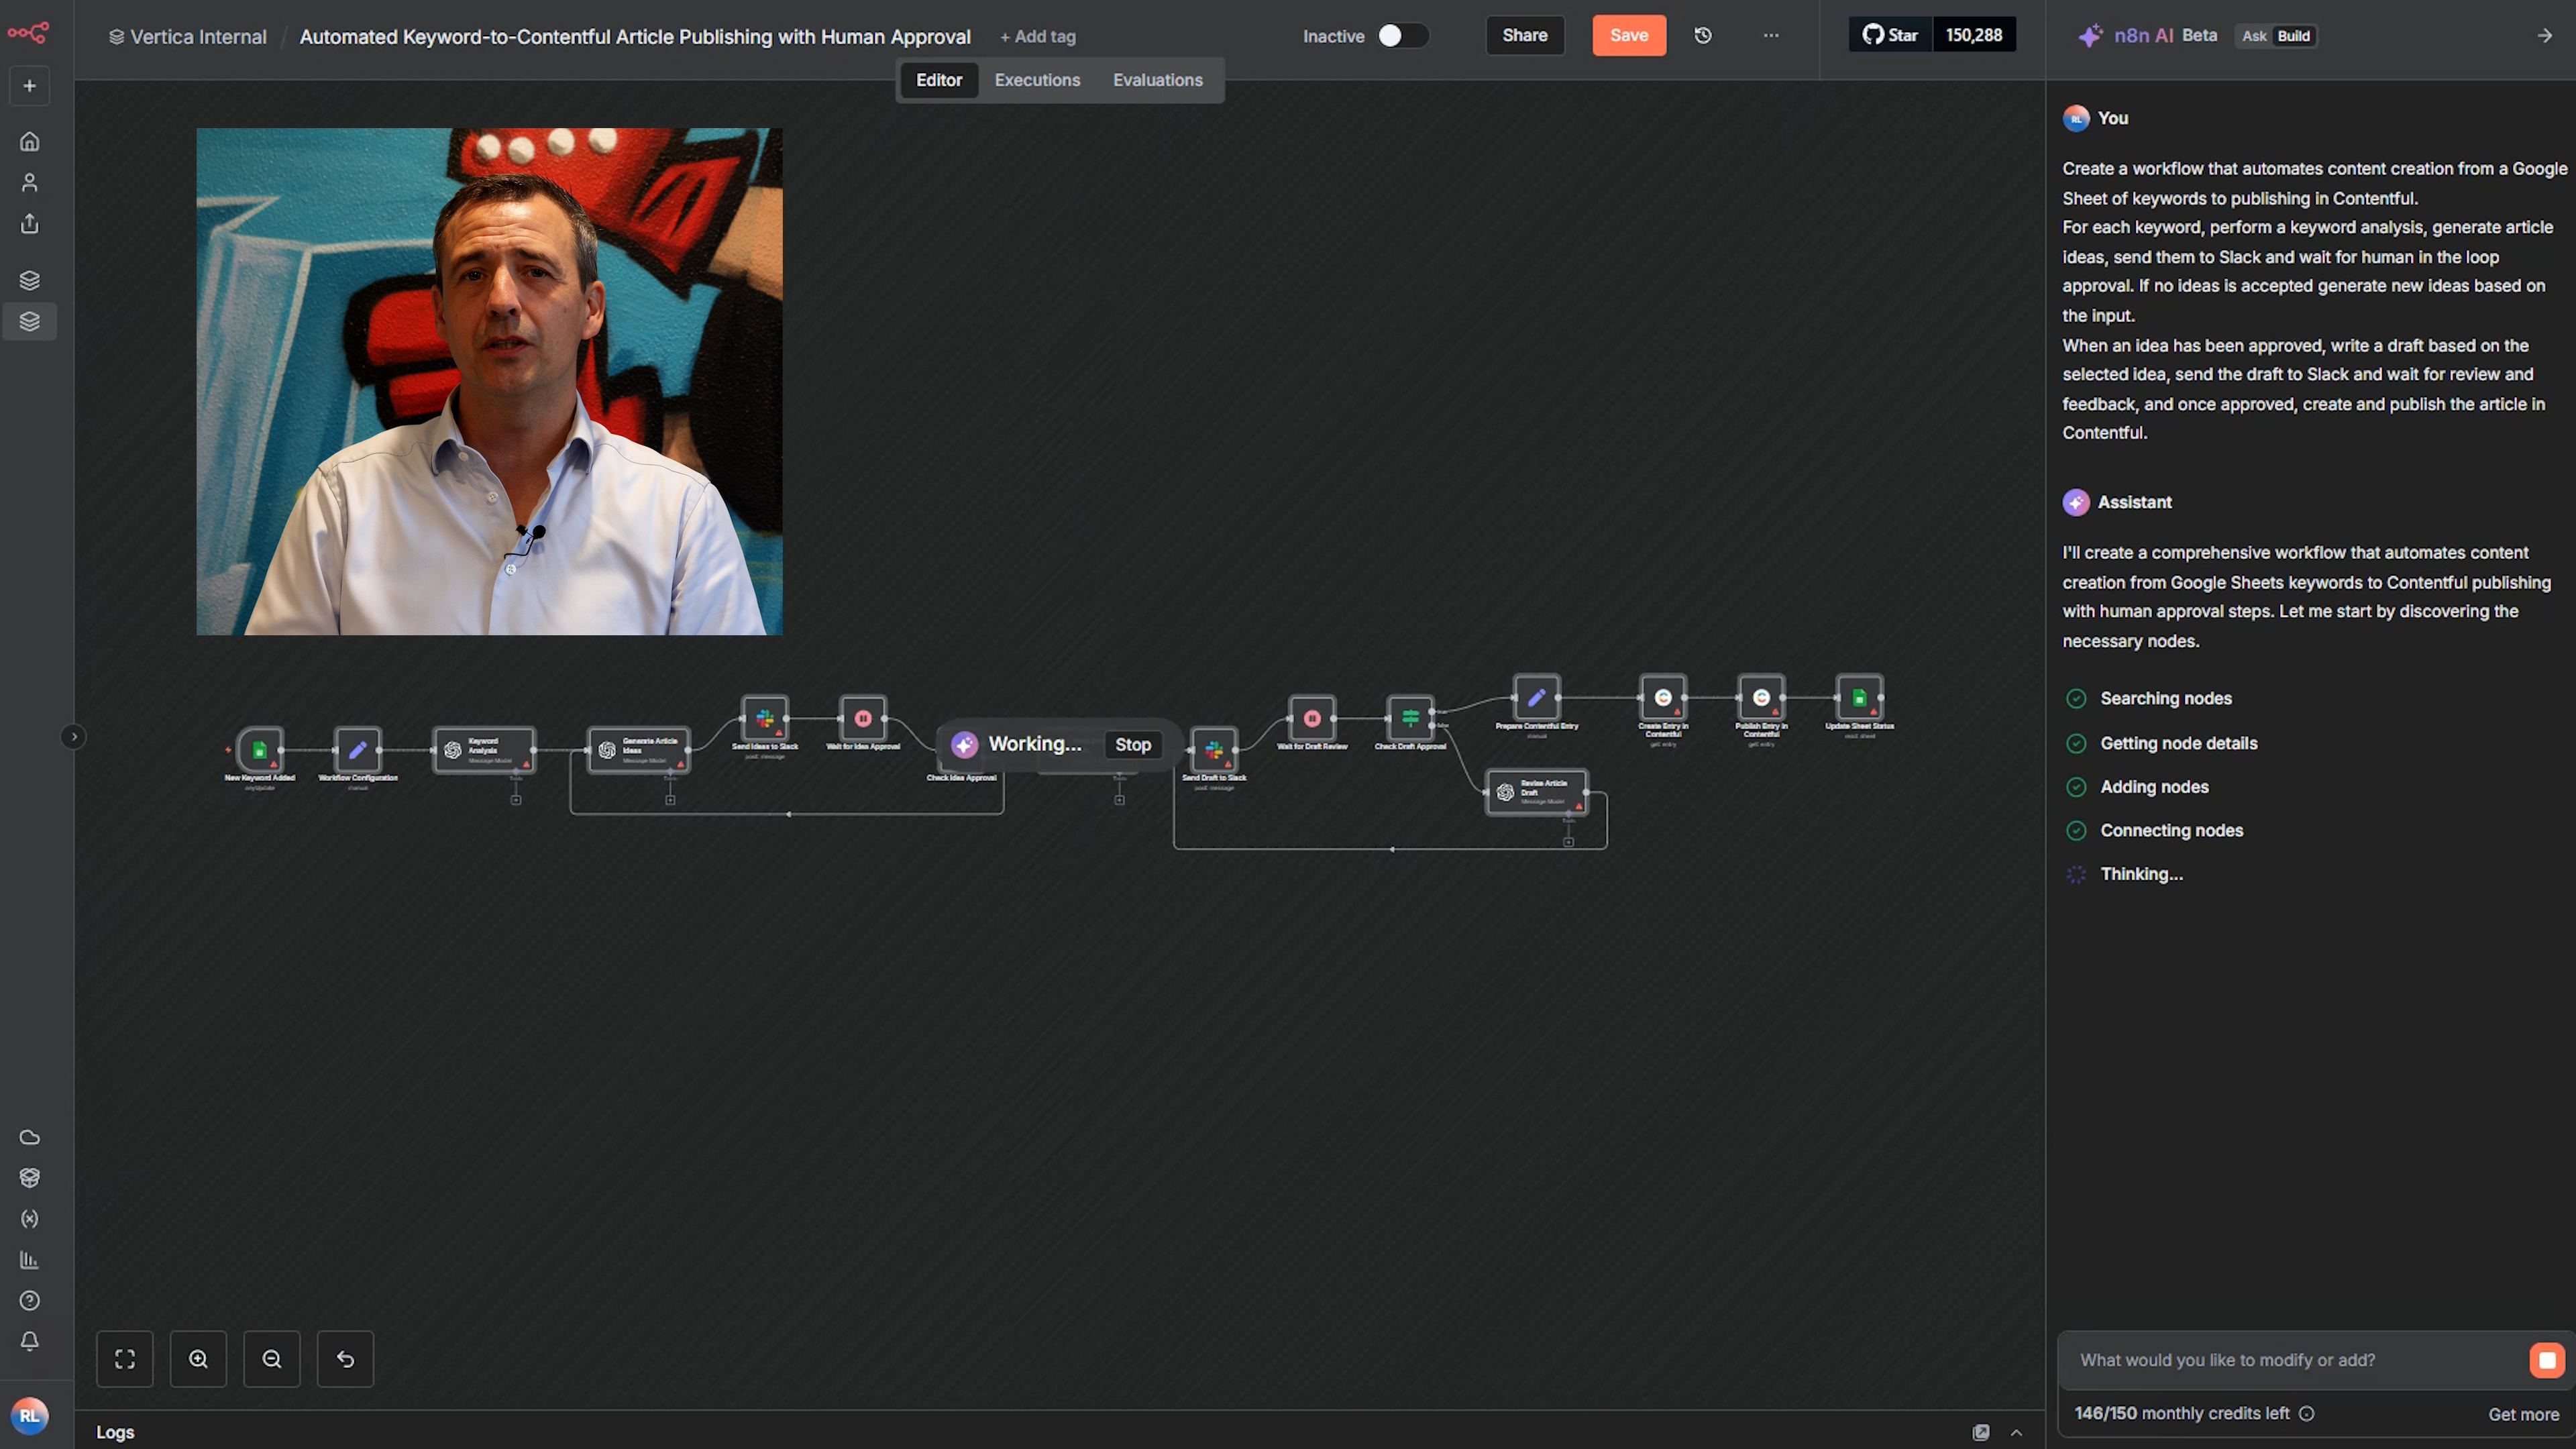
Task: Expand the Logs panel chevron
Action: pos(2016,1432)
